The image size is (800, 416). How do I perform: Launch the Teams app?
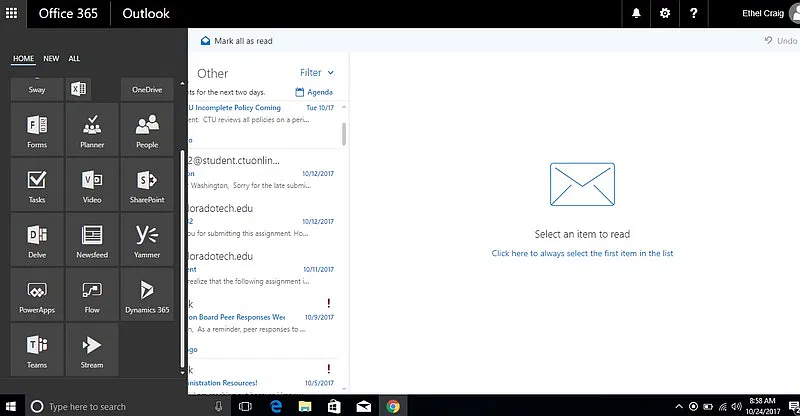coord(37,350)
